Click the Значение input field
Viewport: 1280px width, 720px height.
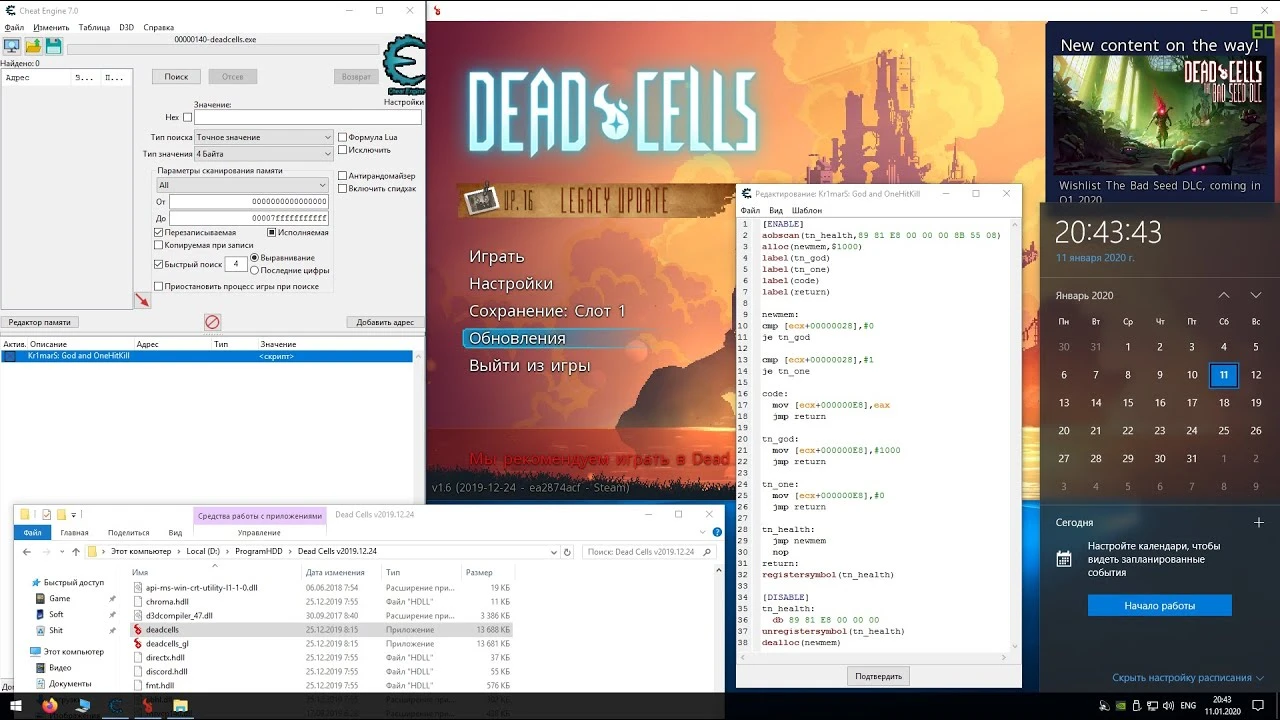[310, 116]
